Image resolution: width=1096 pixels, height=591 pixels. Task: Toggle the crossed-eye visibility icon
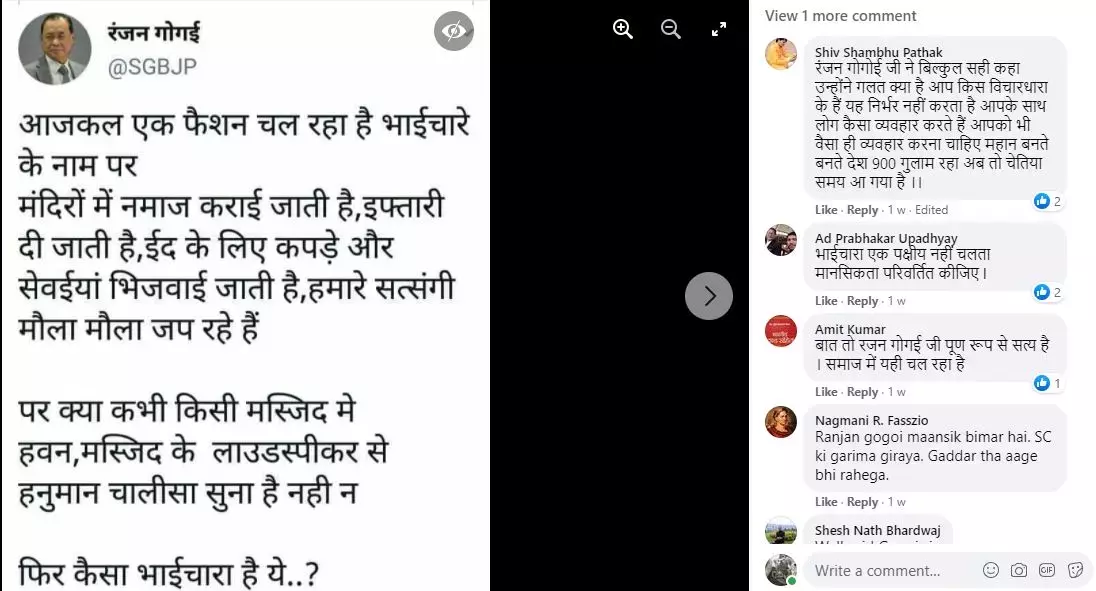[x=454, y=31]
